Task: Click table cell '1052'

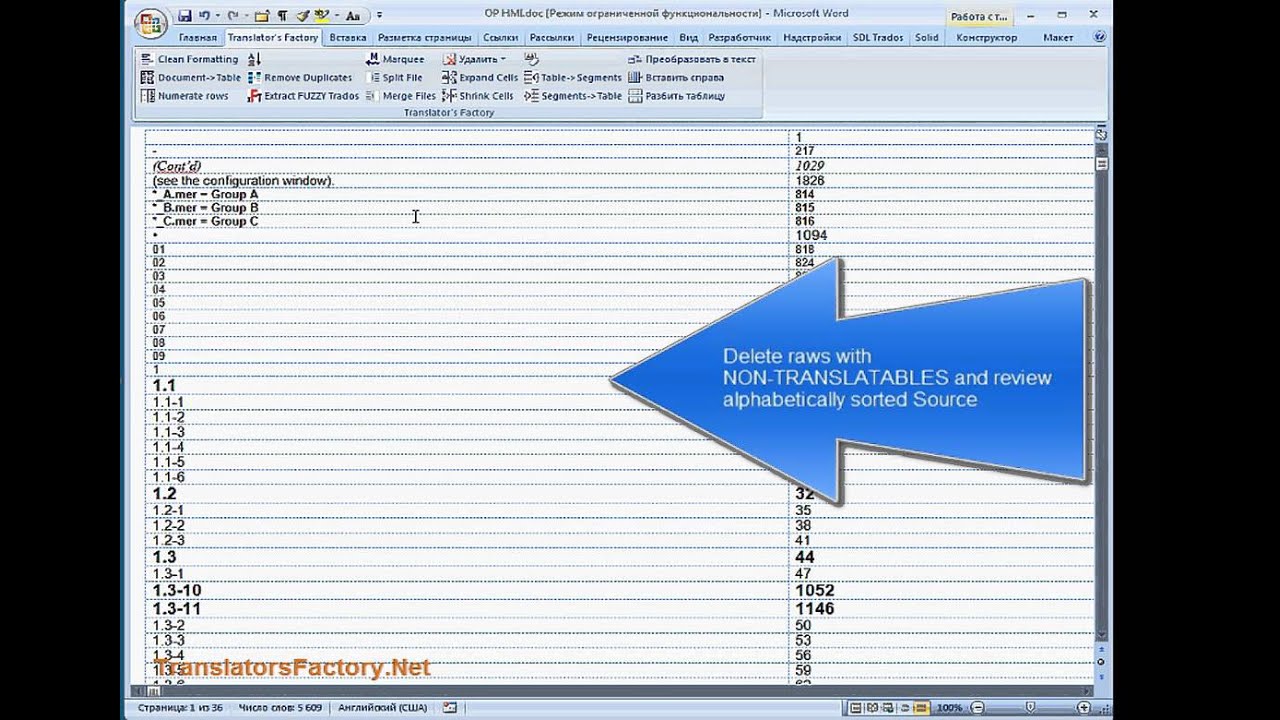Action: [x=940, y=590]
